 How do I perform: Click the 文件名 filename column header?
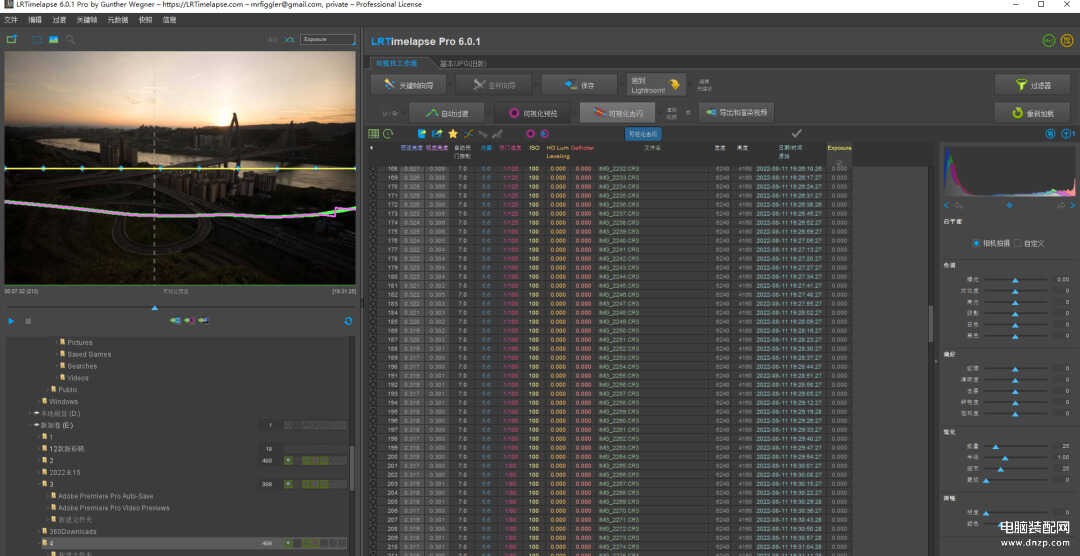[x=652, y=147]
